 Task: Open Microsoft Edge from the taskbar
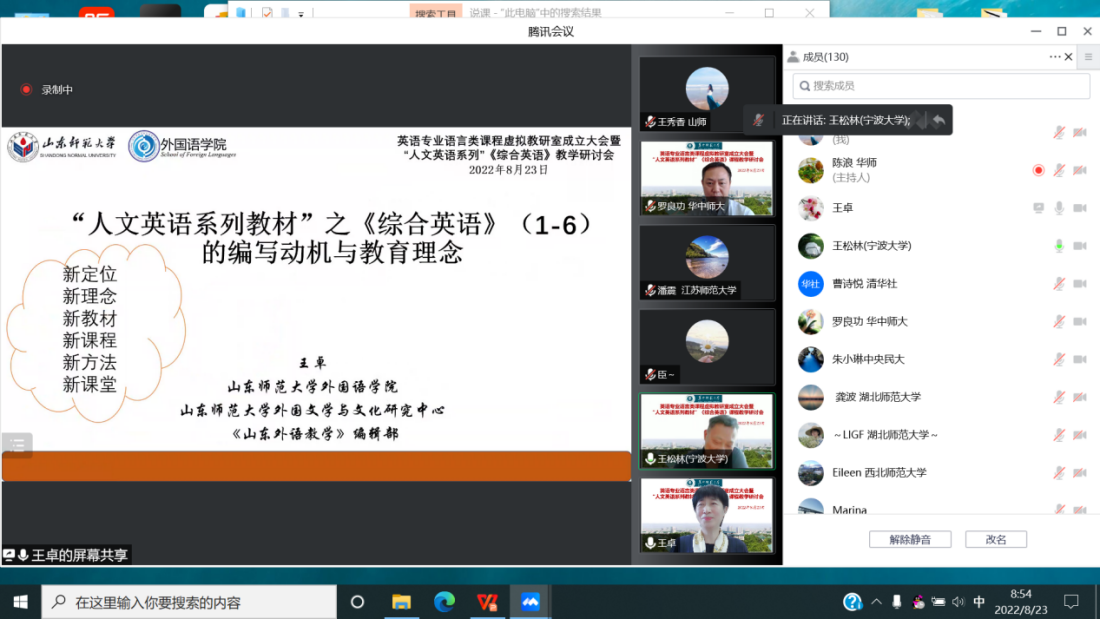[x=444, y=602]
